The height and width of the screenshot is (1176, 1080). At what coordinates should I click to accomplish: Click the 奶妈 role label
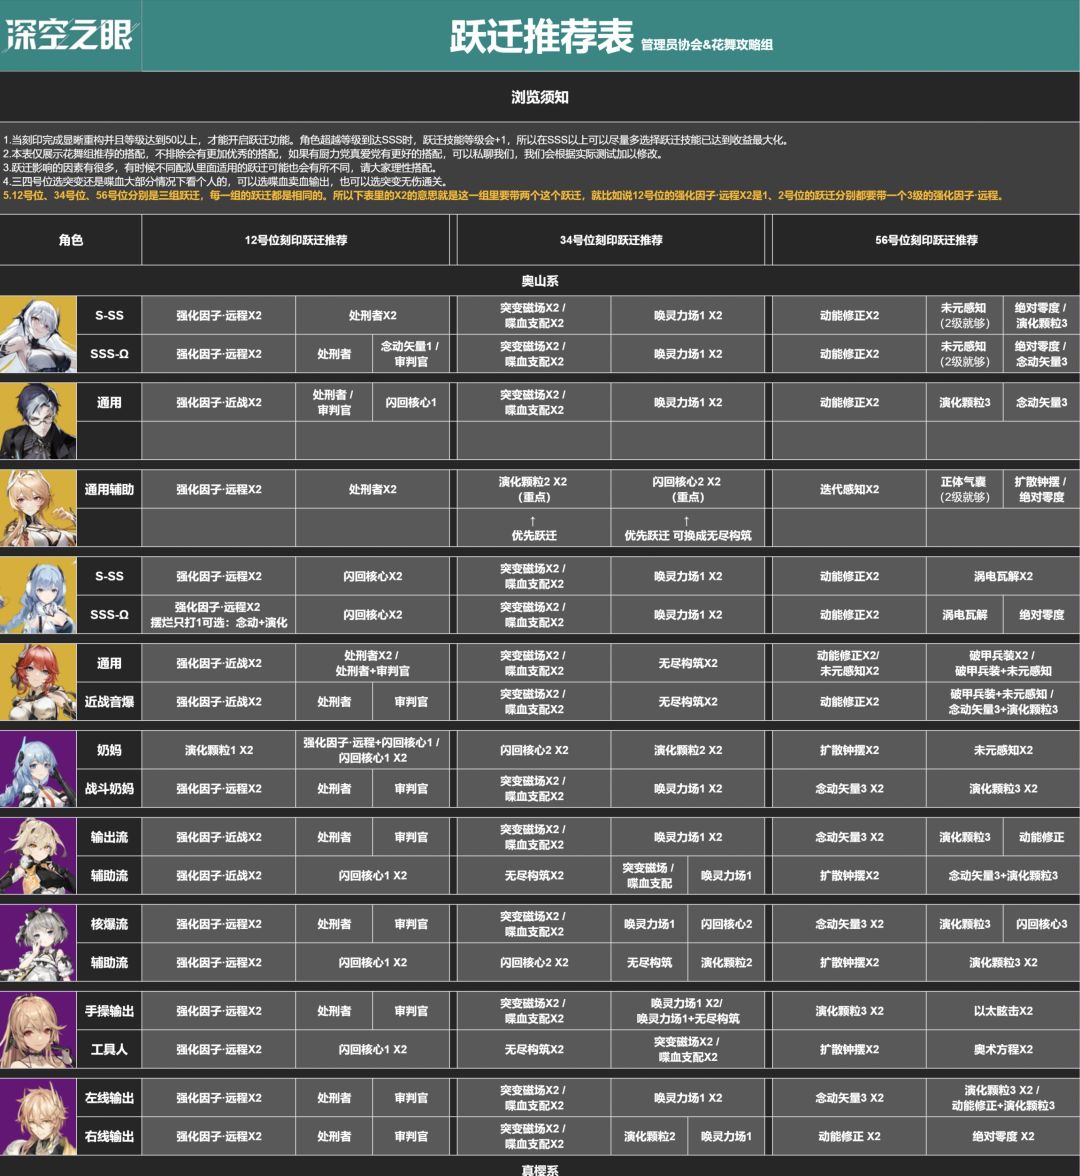point(109,750)
